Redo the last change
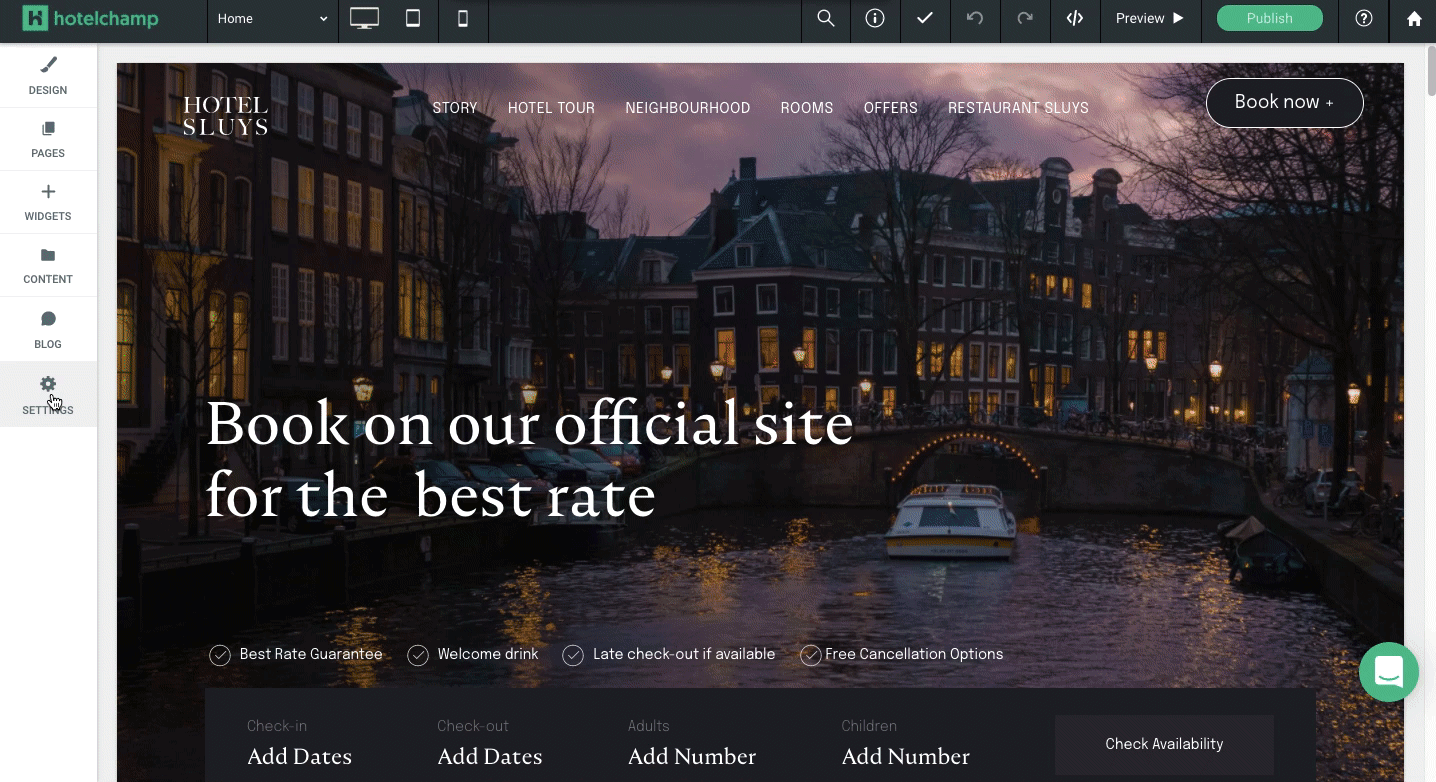This screenshot has height=782, width=1436. click(1025, 18)
